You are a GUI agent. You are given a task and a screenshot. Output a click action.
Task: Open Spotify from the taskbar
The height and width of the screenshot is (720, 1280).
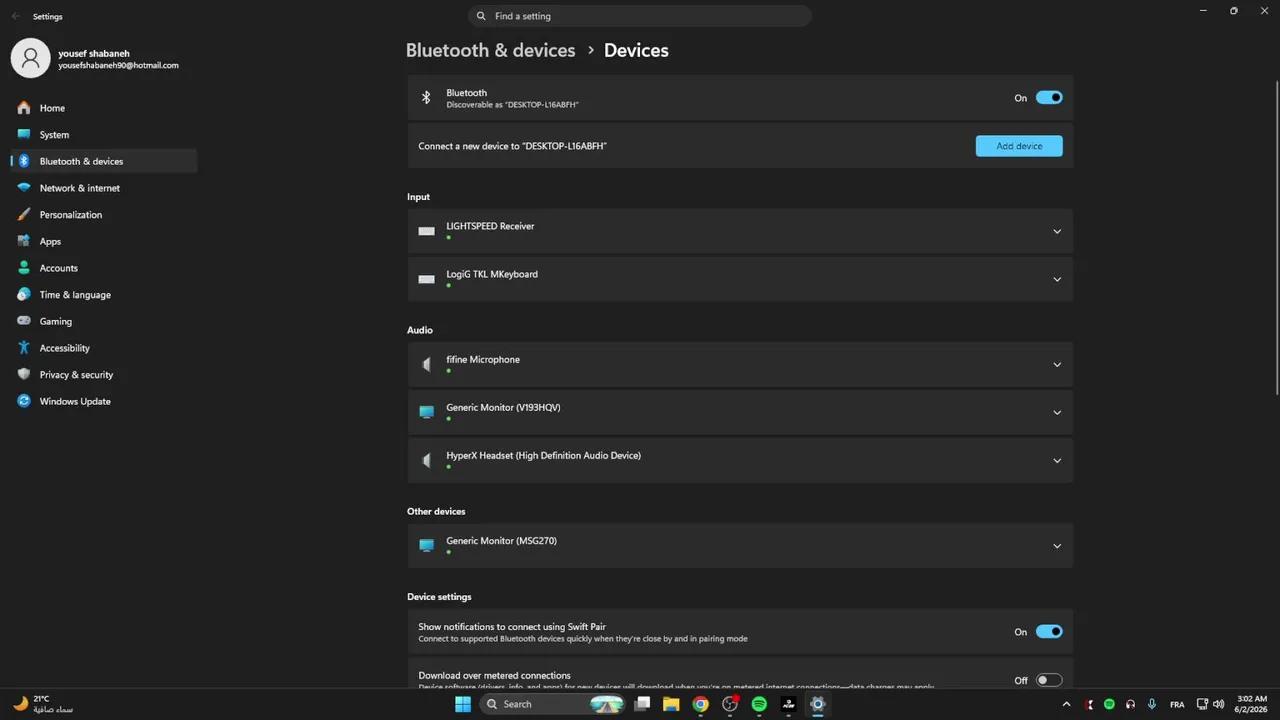pos(759,704)
